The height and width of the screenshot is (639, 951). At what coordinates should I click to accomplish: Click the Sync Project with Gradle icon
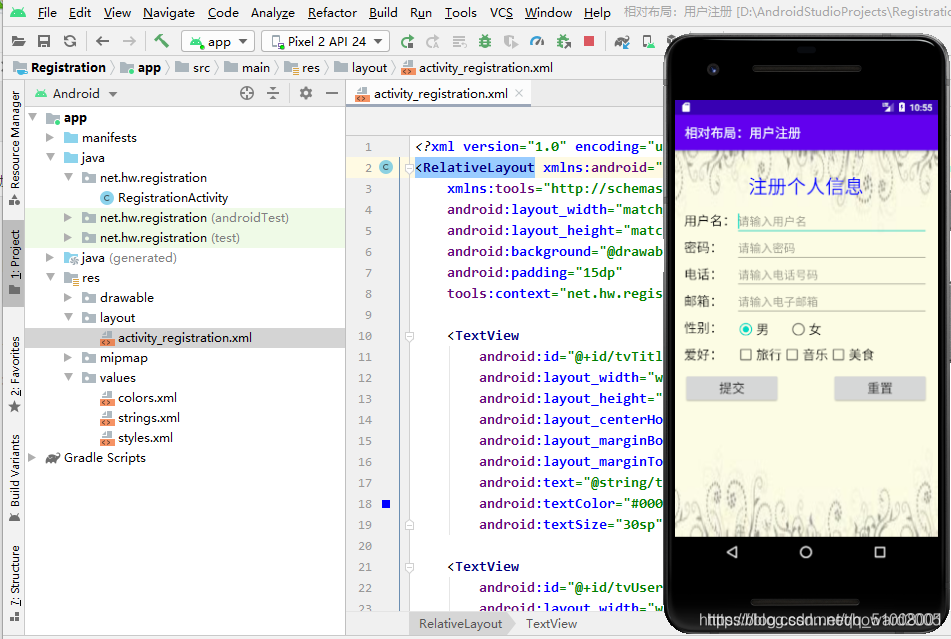click(622, 41)
